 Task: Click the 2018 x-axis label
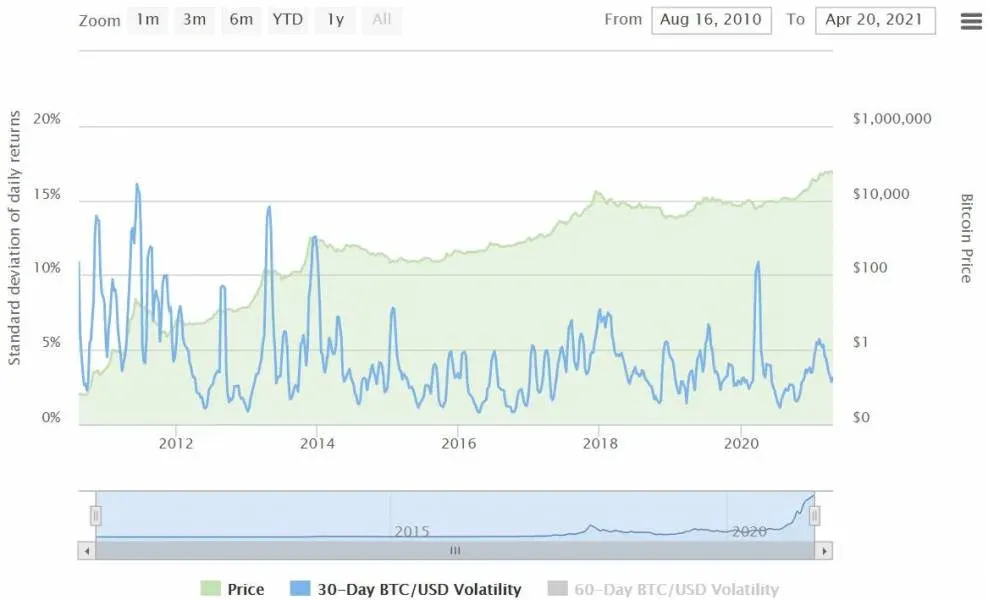click(600, 443)
